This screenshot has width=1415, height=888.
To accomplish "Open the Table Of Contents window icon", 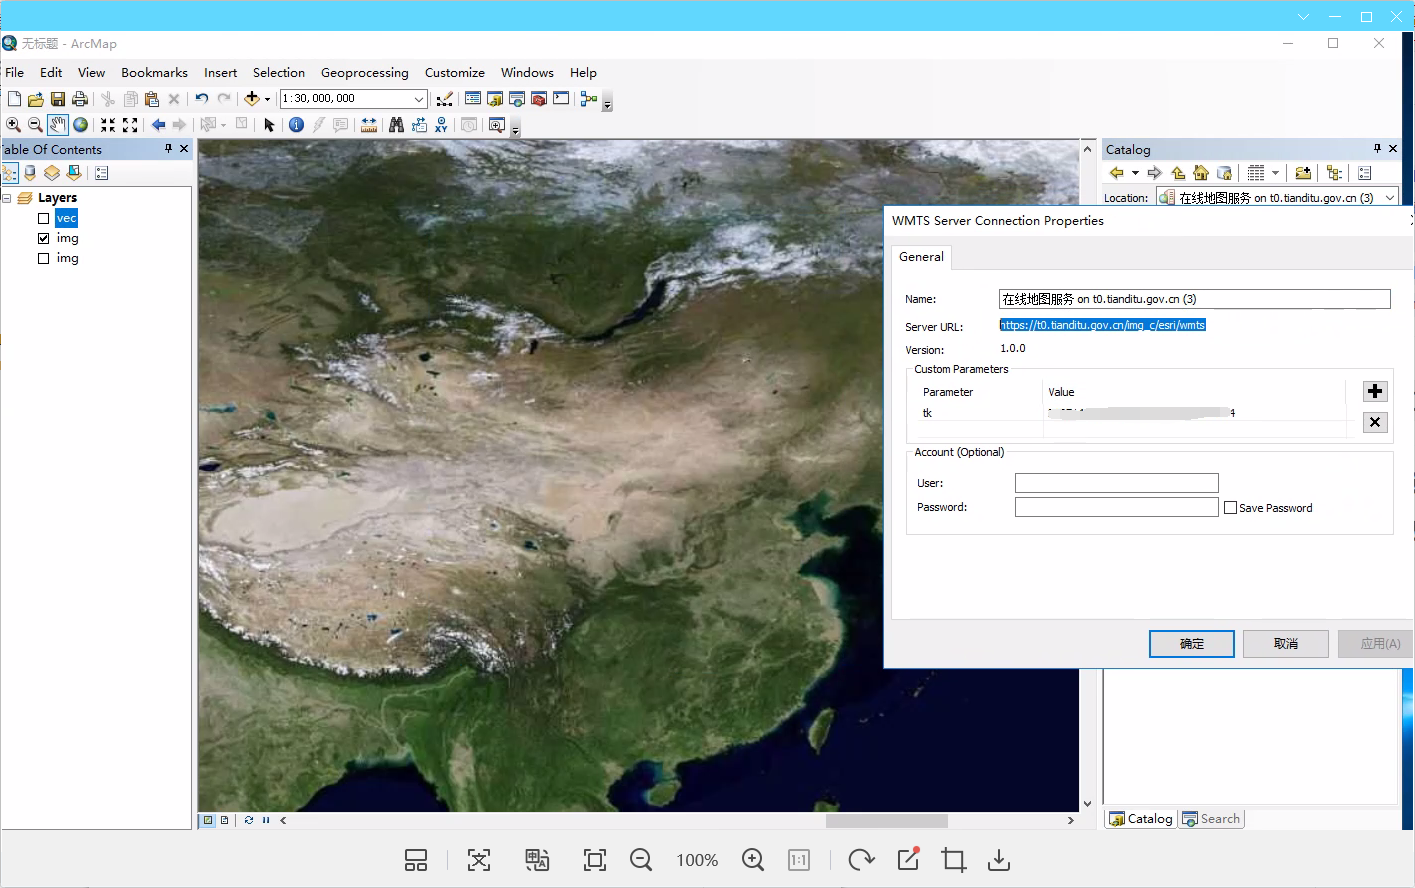I will pyautogui.click(x=473, y=99).
